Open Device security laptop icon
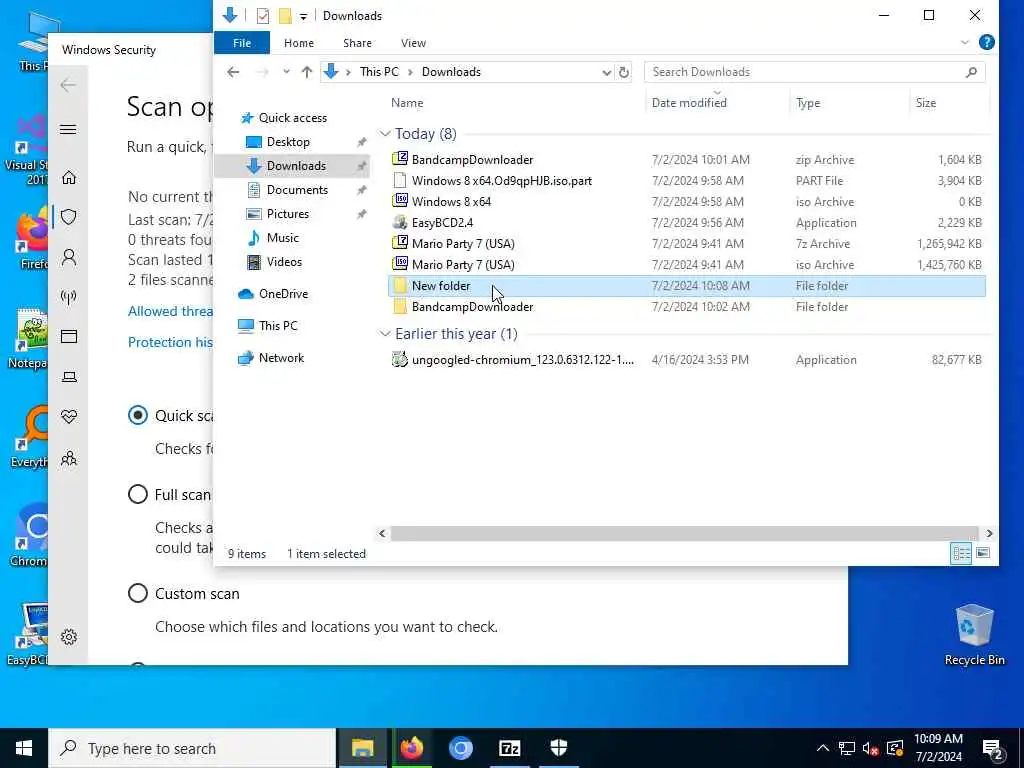The height and width of the screenshot is (768, 1024). 69,377
